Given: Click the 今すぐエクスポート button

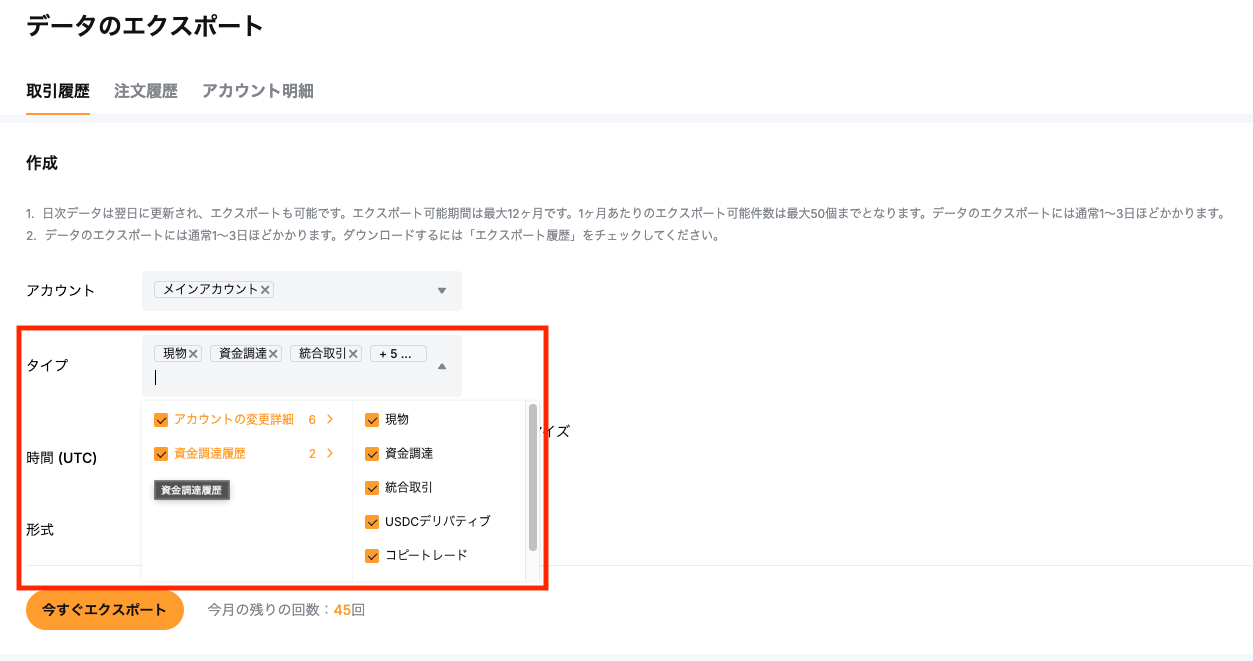Looking at the screenshot, I should pos(105,610).
